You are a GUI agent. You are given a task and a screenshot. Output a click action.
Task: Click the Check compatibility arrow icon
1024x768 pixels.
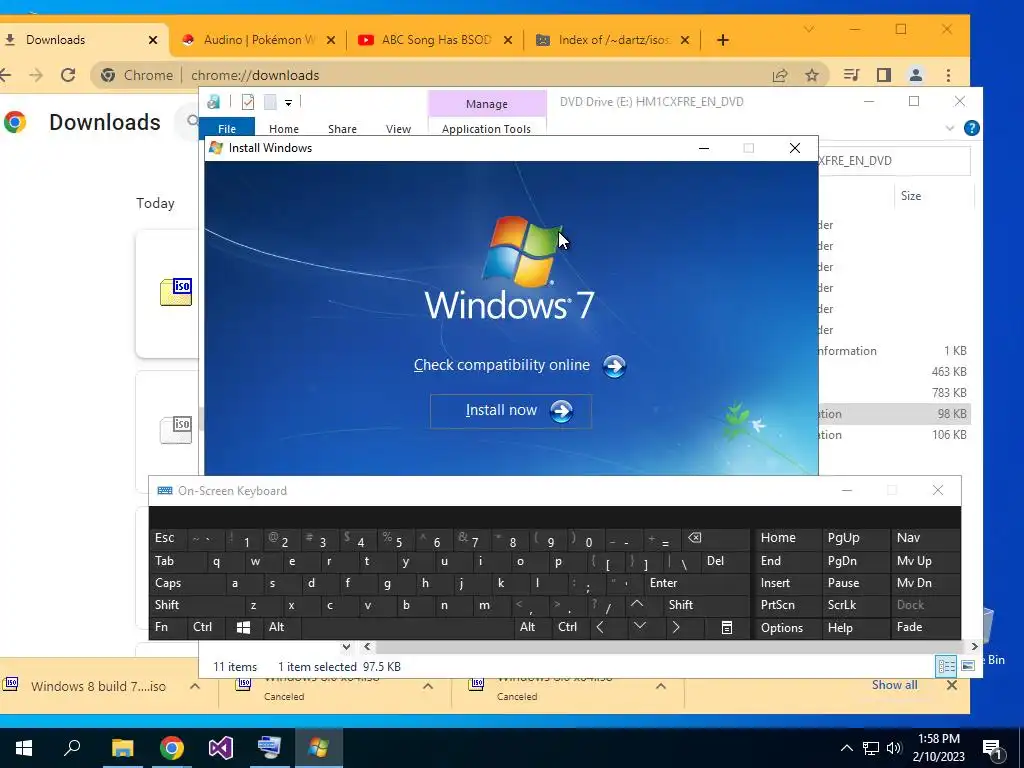pos(614,366)
